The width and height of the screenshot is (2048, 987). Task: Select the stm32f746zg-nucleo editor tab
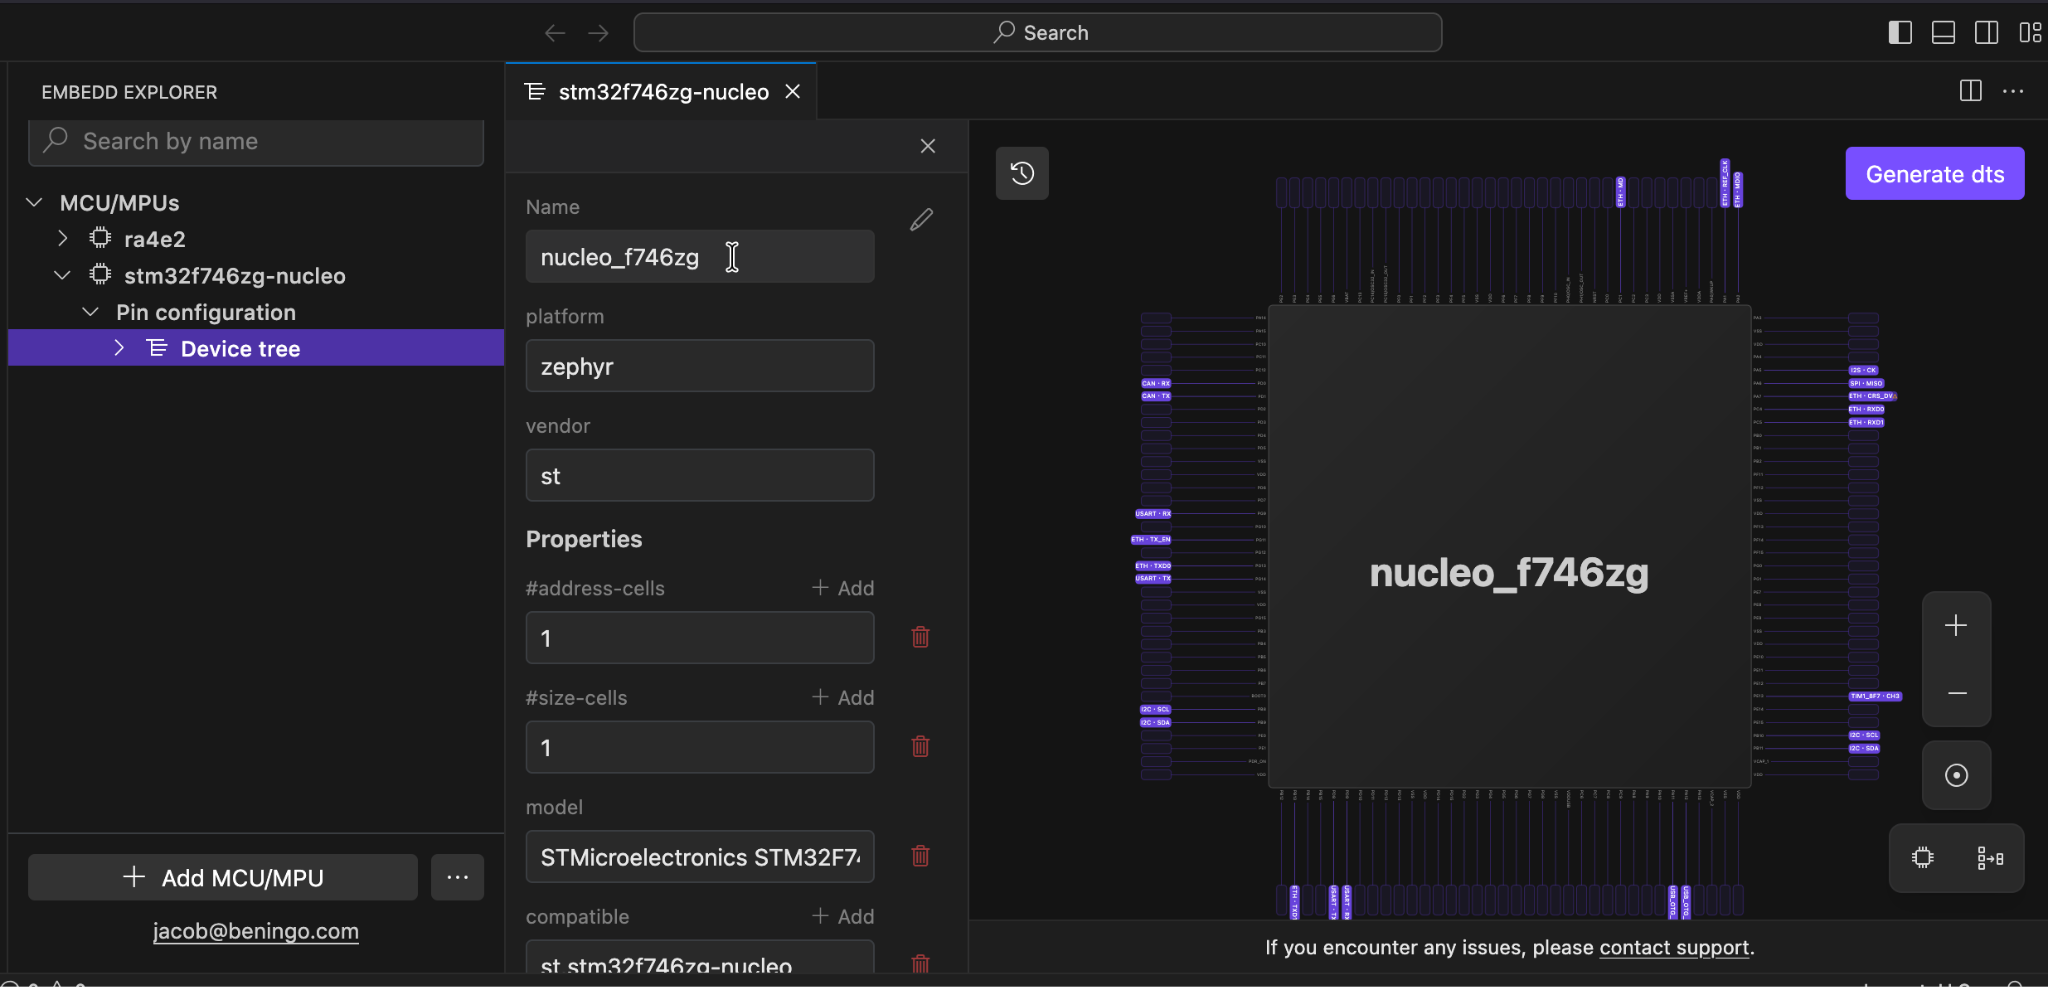coord(662,92)
